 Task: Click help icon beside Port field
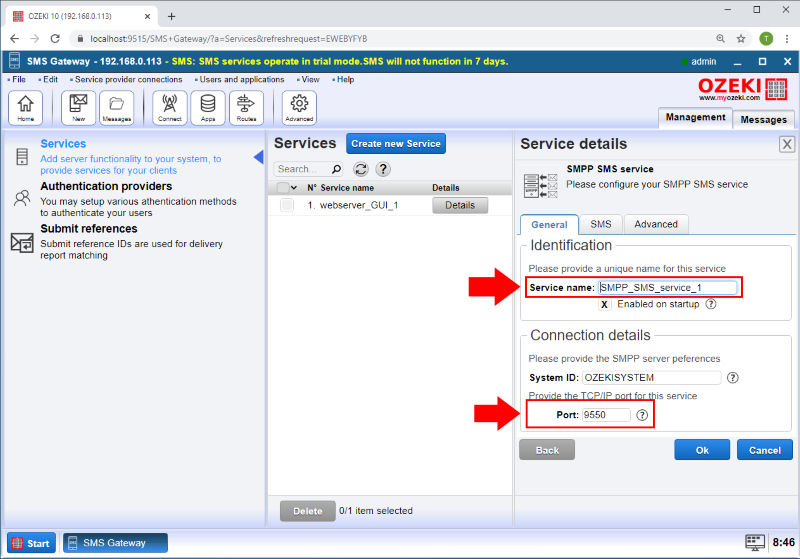642,415
